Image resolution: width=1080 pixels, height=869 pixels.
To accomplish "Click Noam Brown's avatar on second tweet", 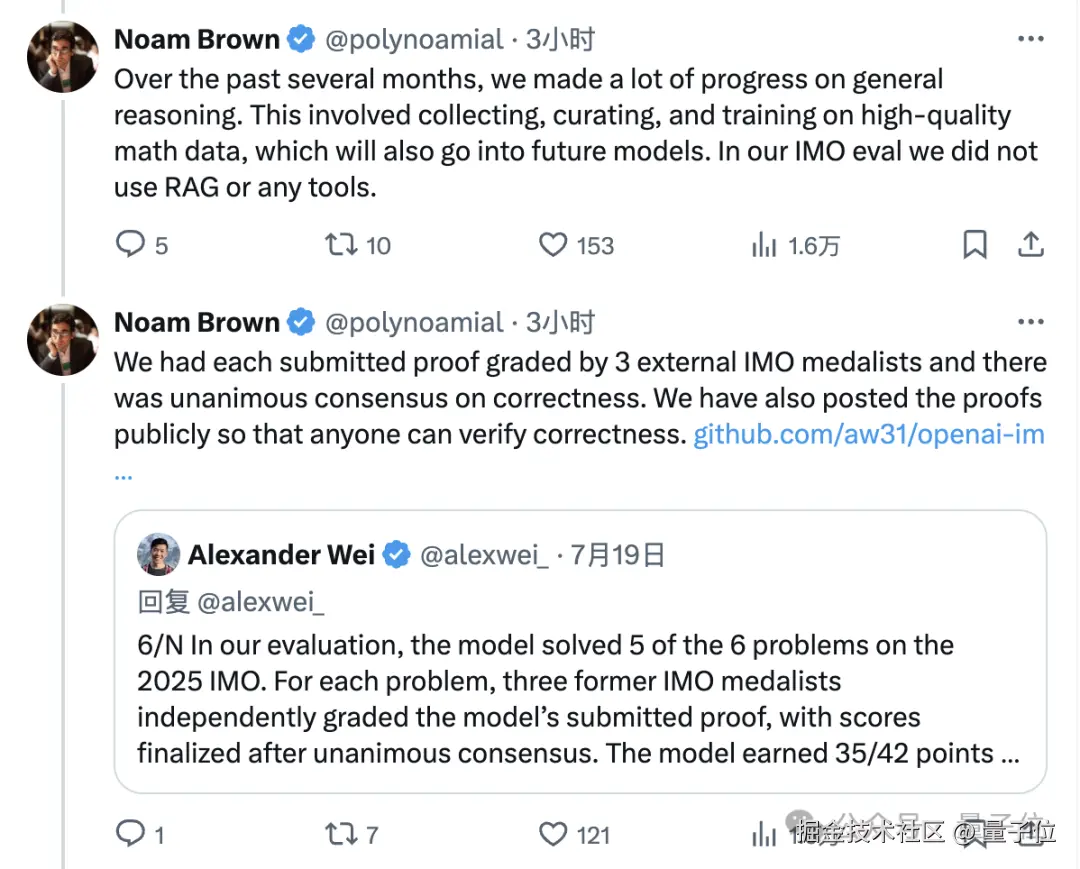I will click(x=62, y=339).
